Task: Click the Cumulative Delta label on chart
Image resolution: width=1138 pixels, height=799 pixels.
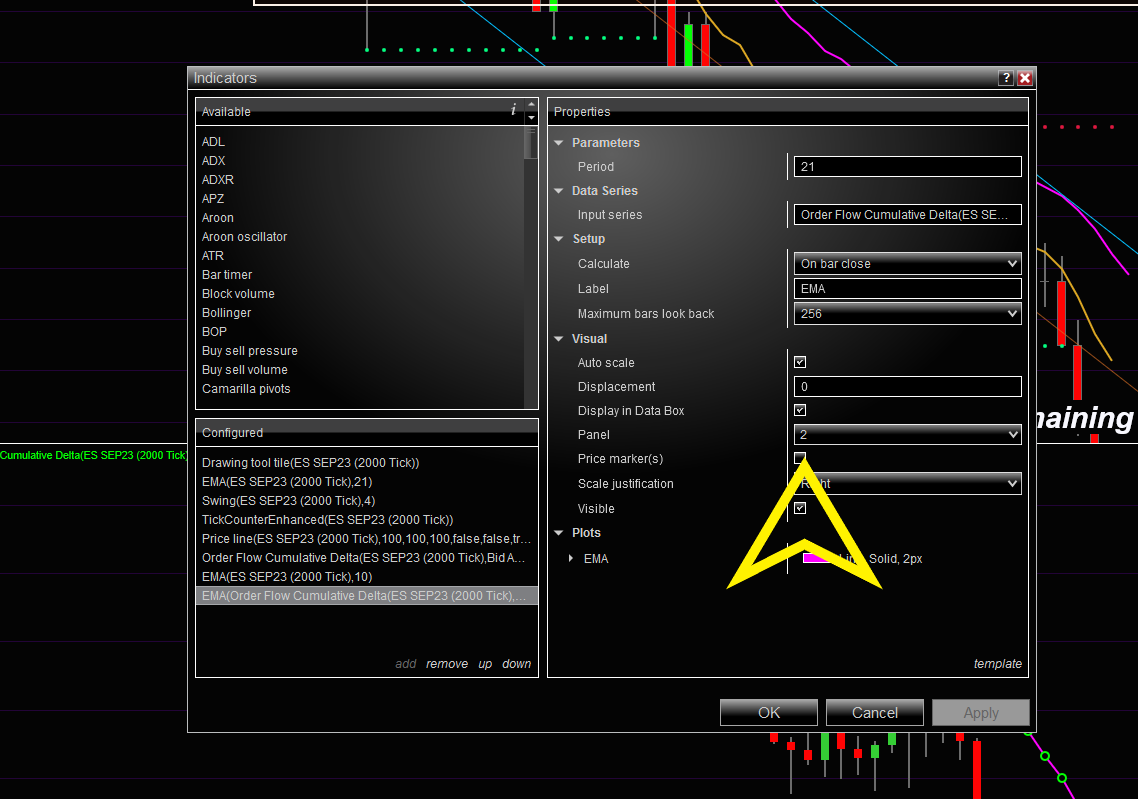Action: 94,455
